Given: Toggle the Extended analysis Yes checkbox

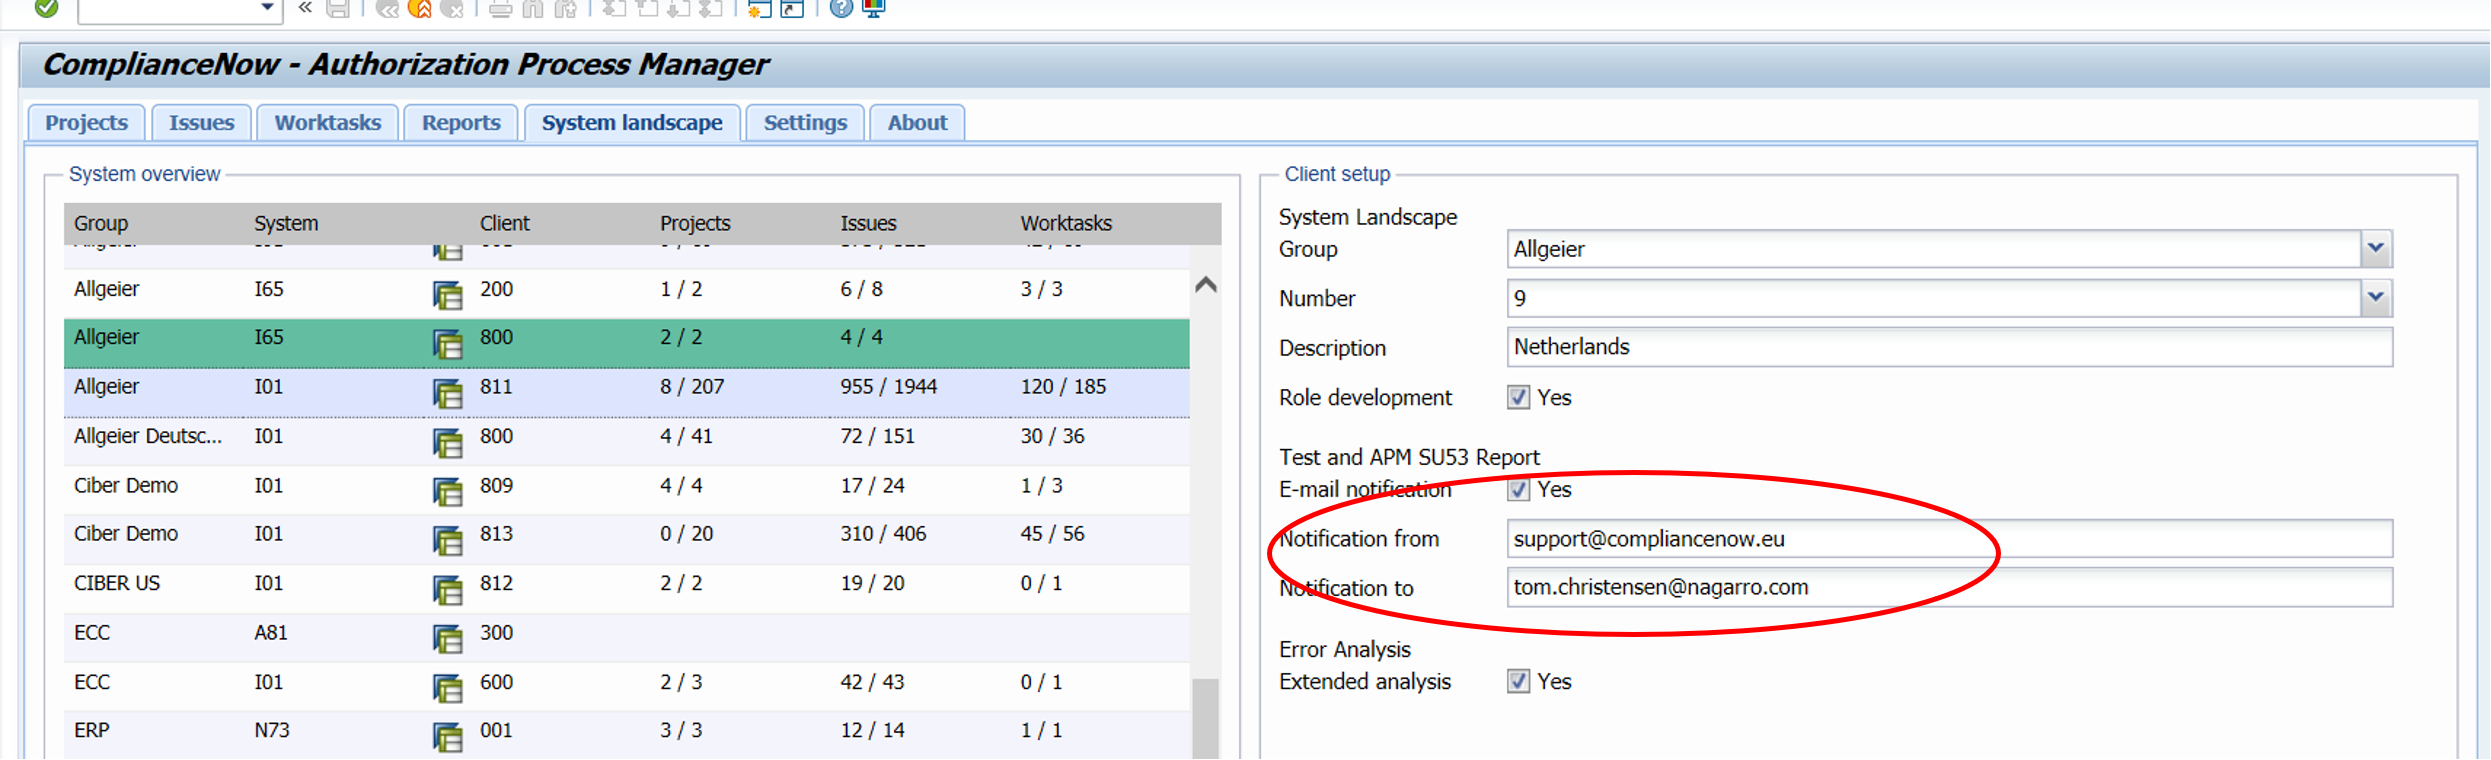Looking at the screenshot, I should (1518, 681).
